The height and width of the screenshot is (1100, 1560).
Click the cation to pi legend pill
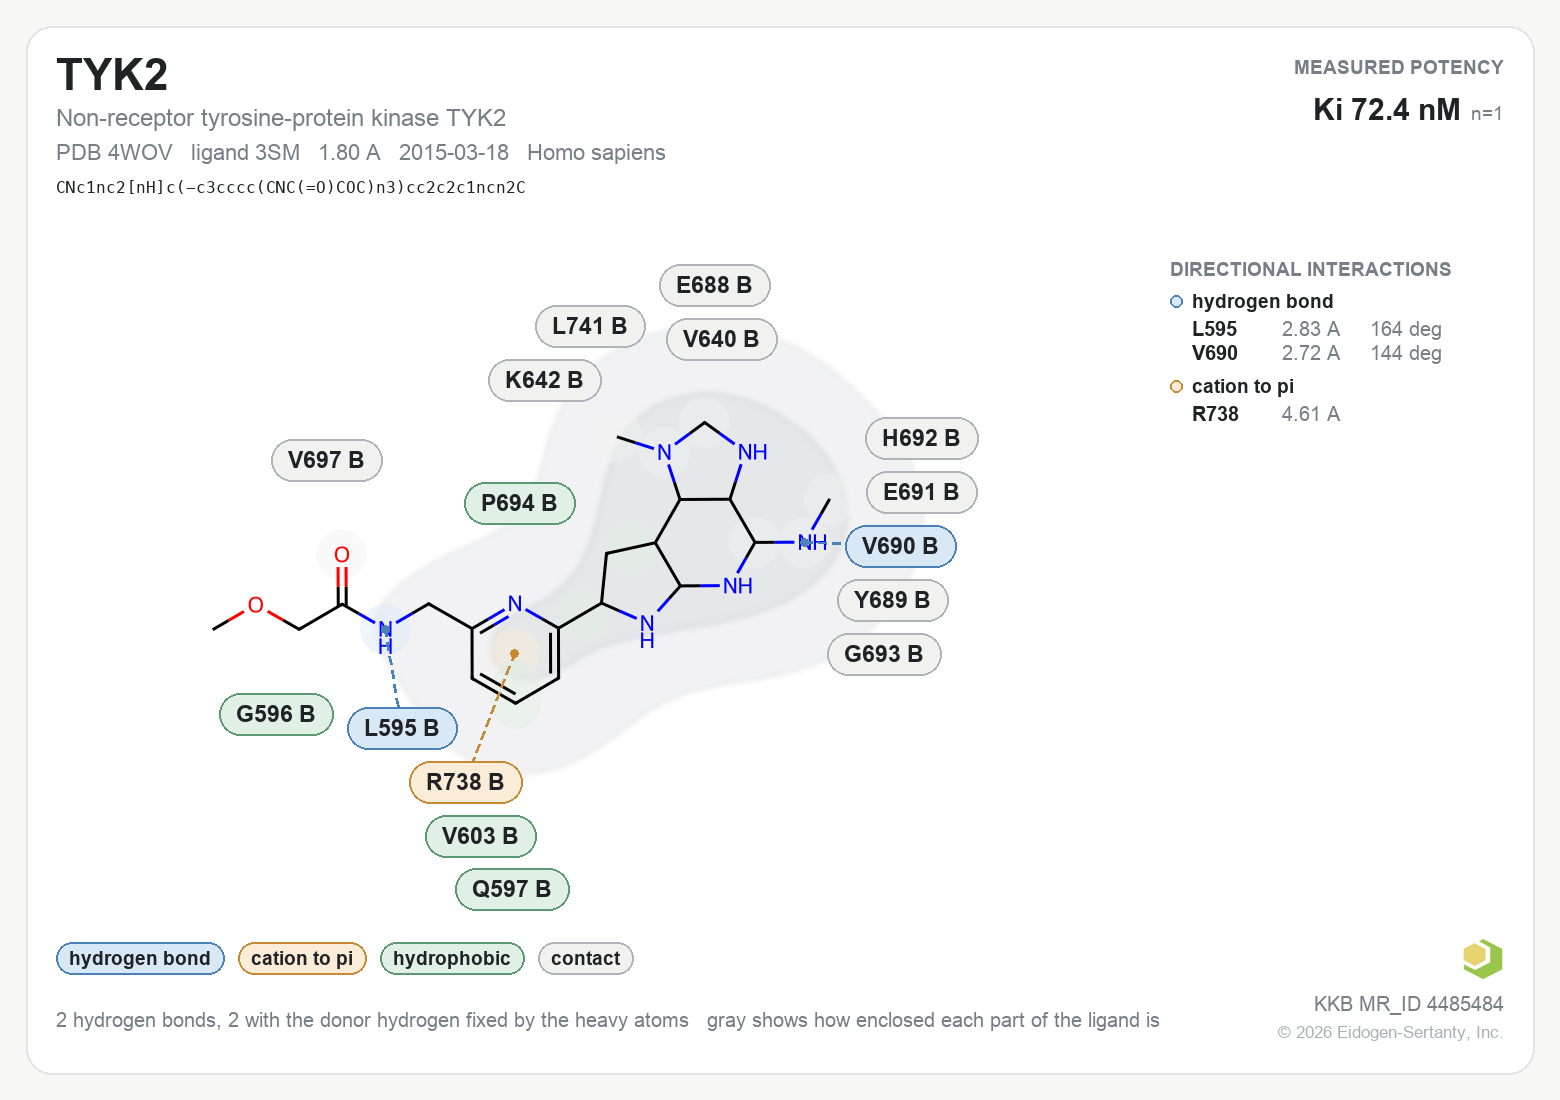tap(302, 958)
